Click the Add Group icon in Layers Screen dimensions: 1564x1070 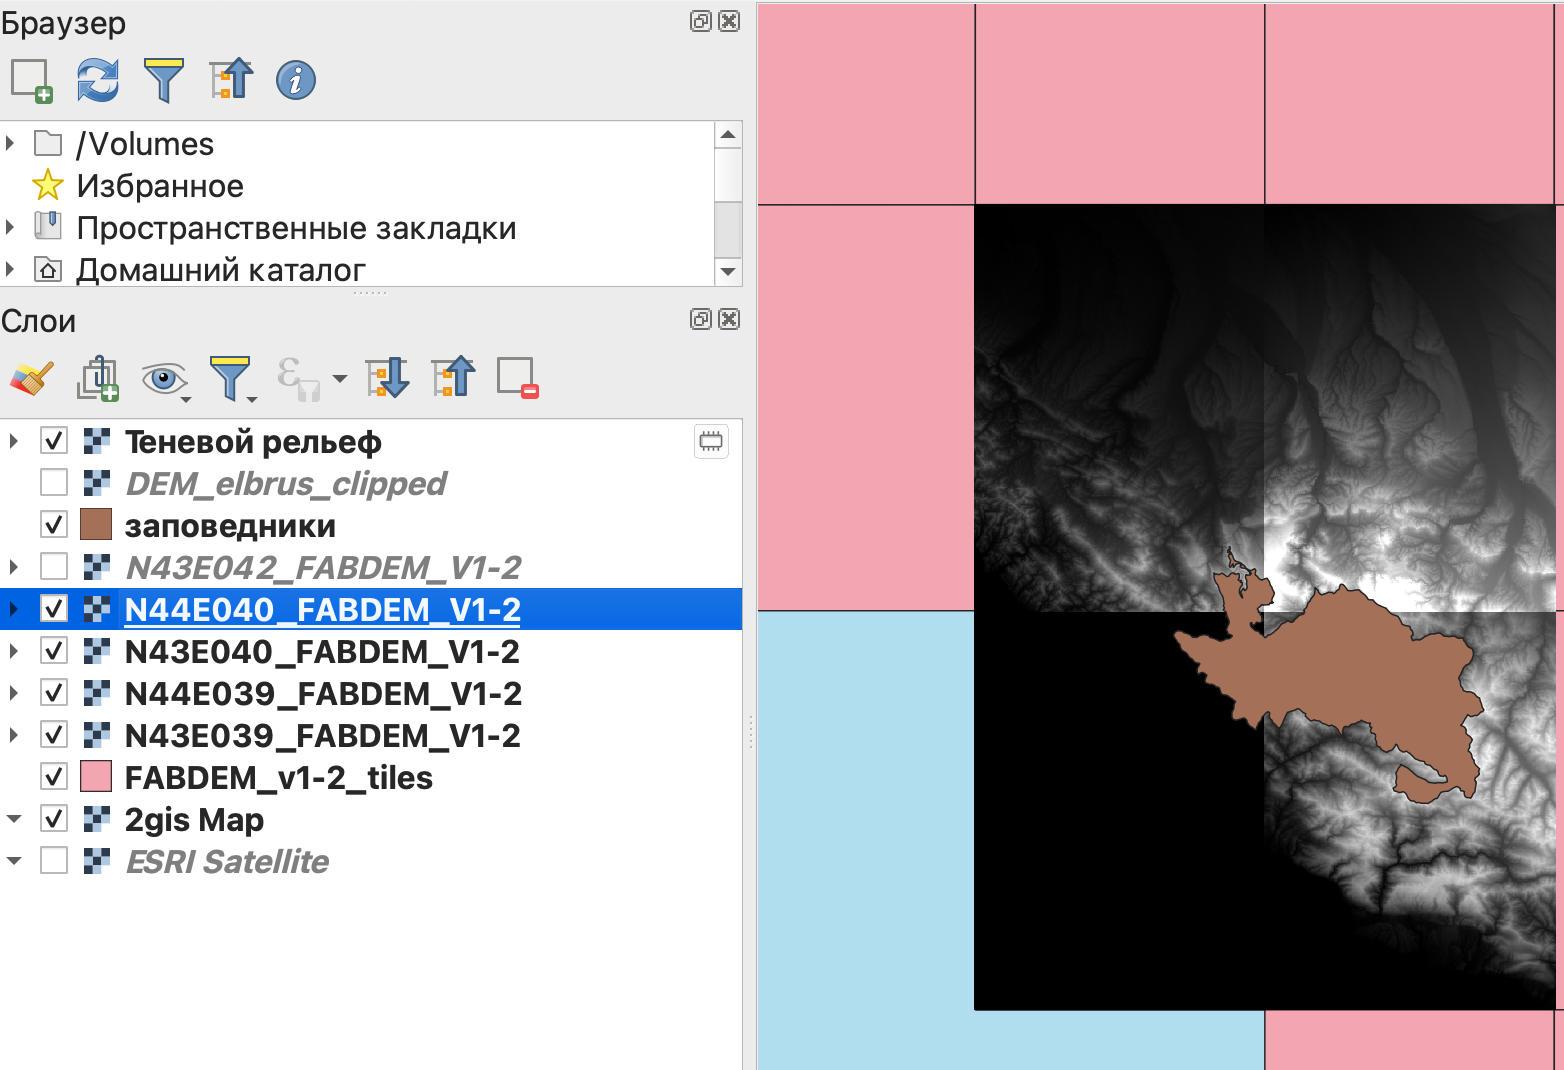point(98,378)
